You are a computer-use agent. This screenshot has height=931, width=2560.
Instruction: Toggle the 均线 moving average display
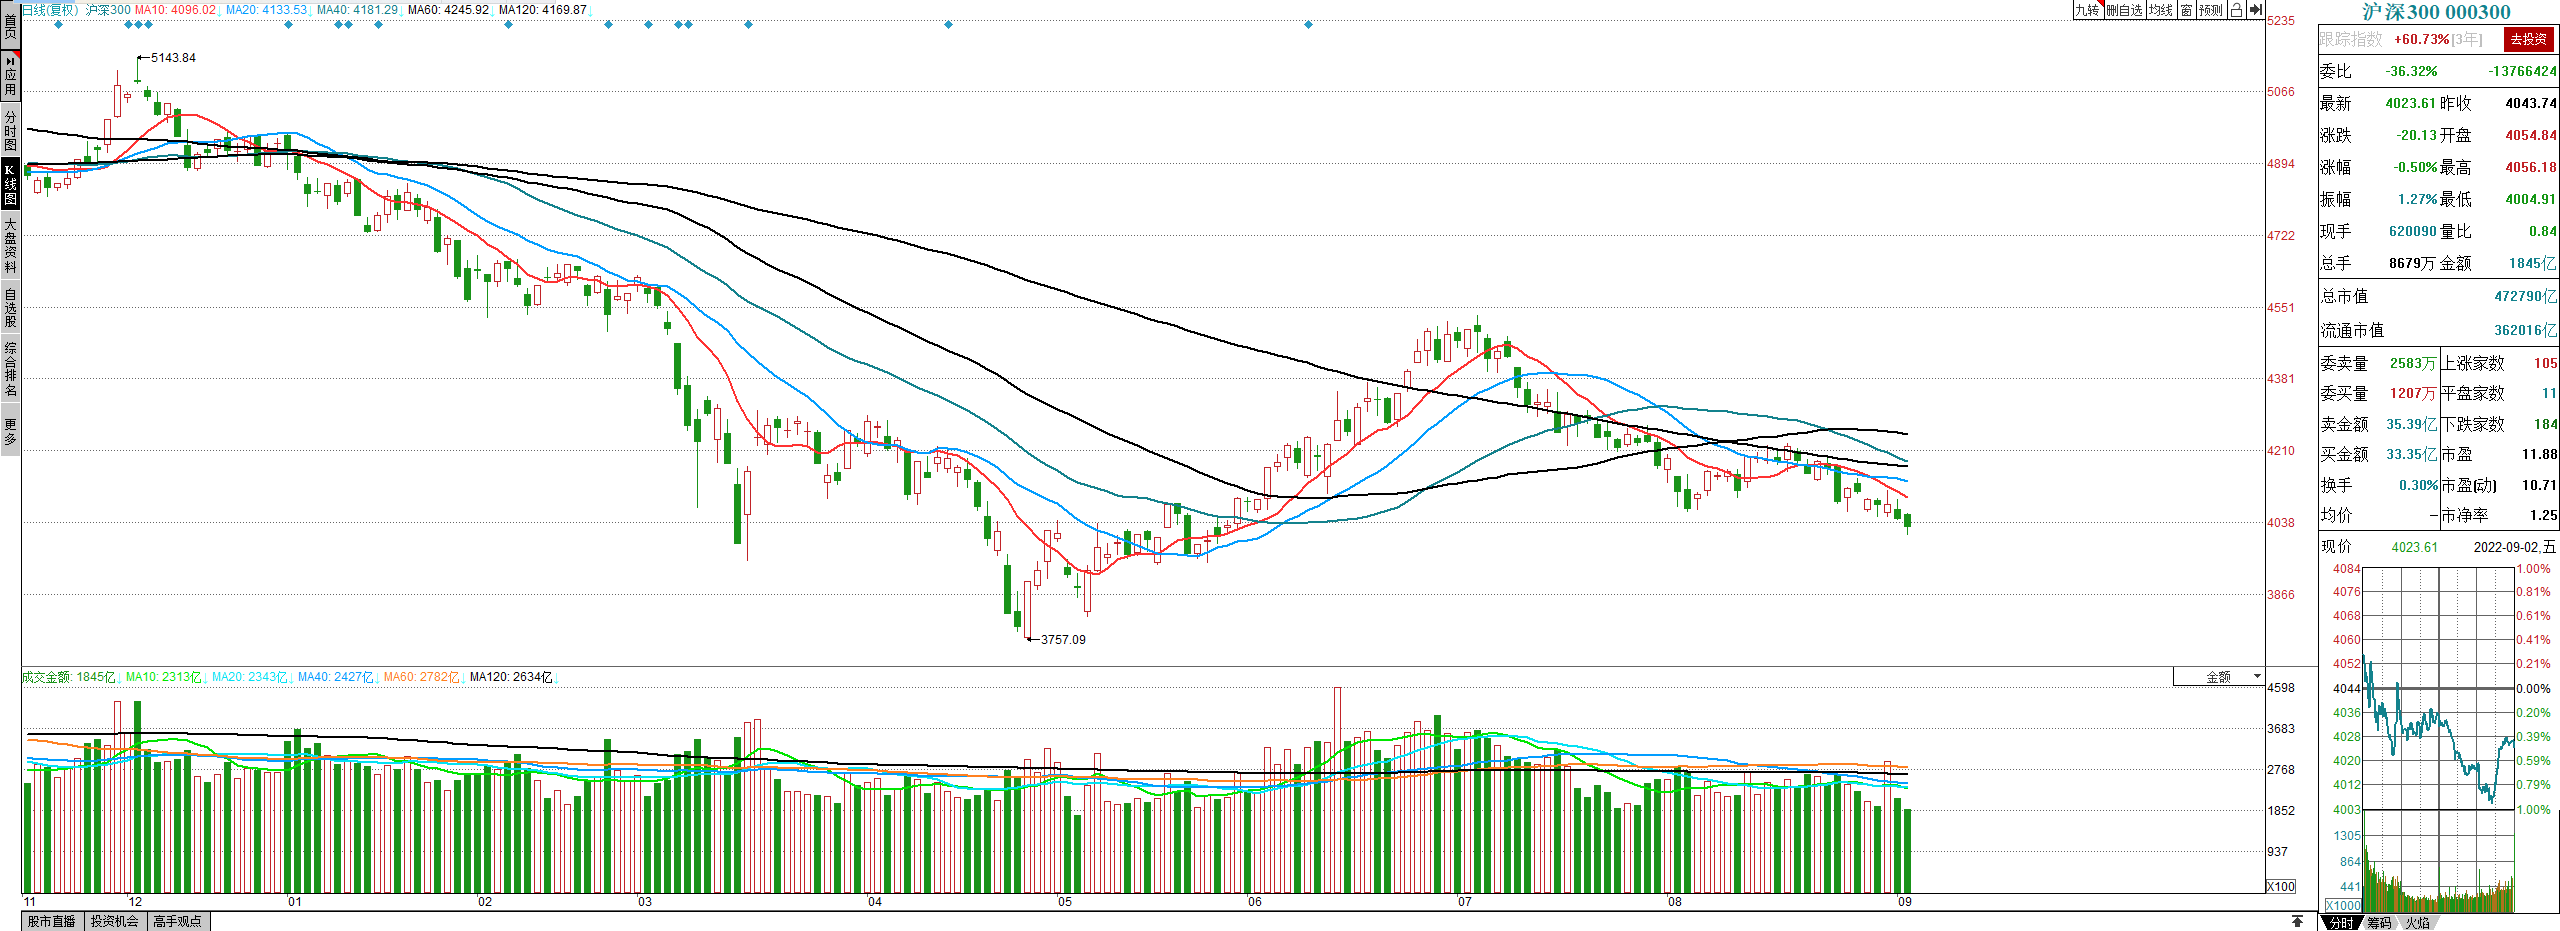[2161, 10]
